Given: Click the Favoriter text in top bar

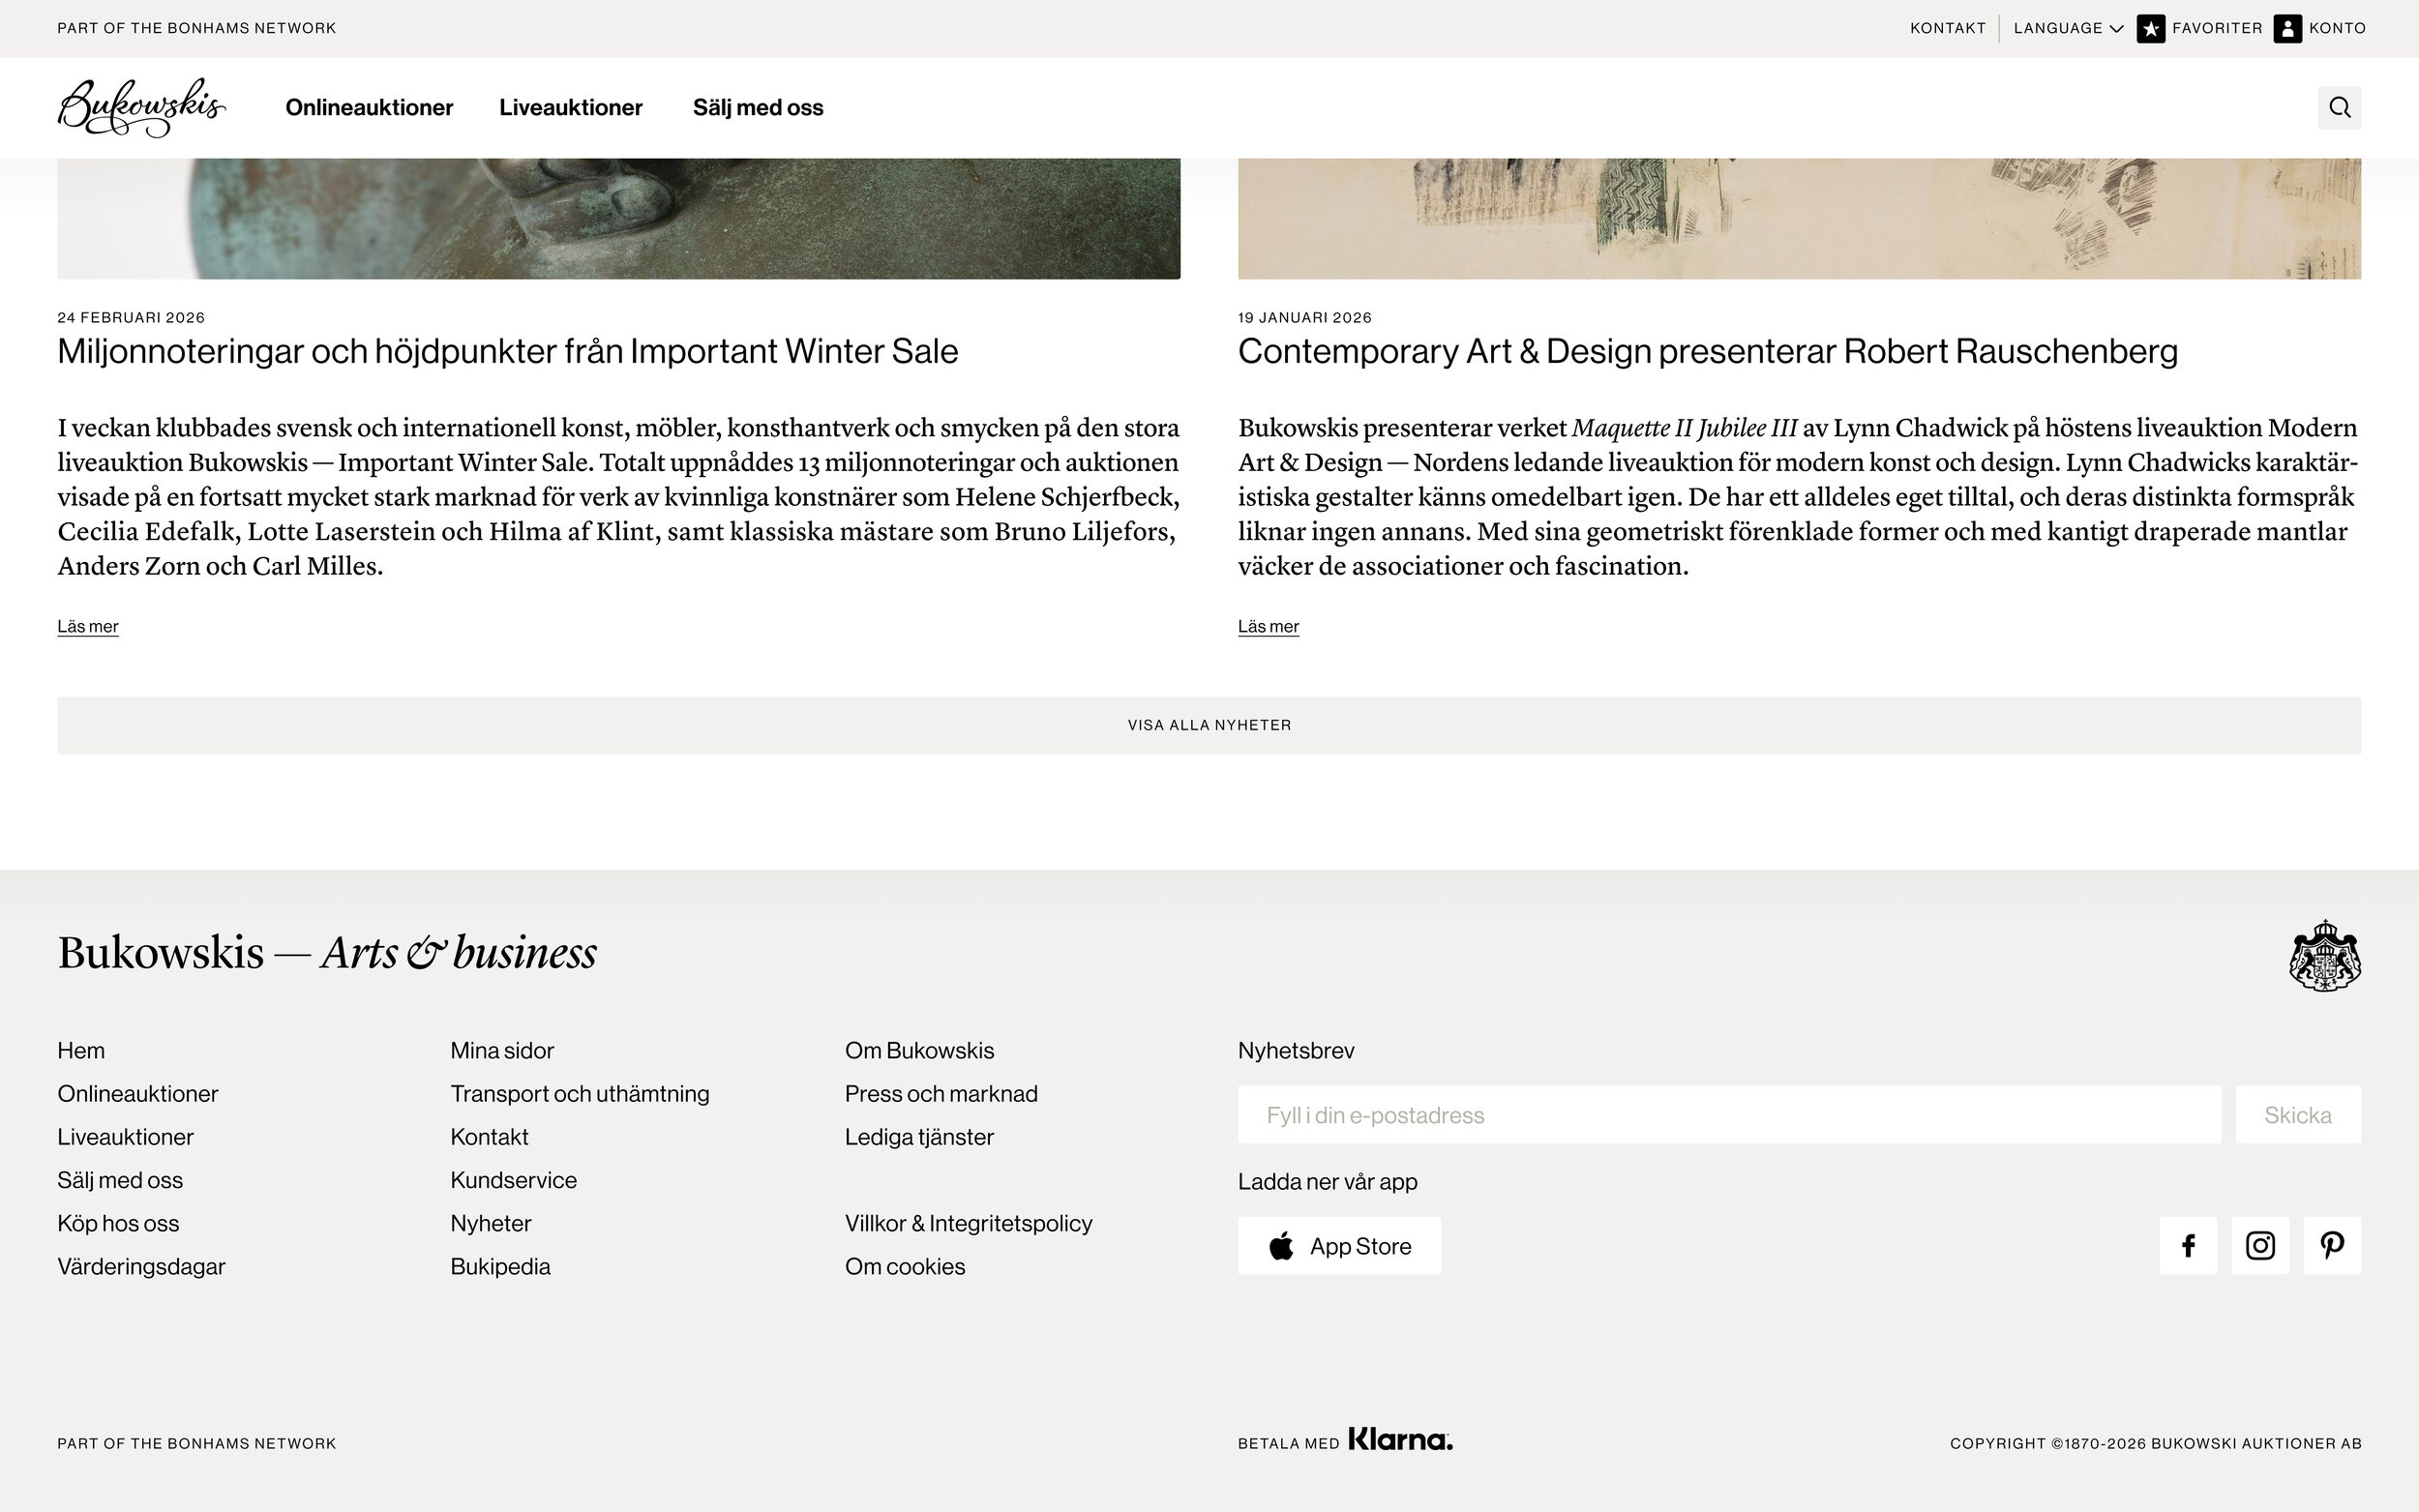Looking at the screenshot, I should tap(2216, 28).
